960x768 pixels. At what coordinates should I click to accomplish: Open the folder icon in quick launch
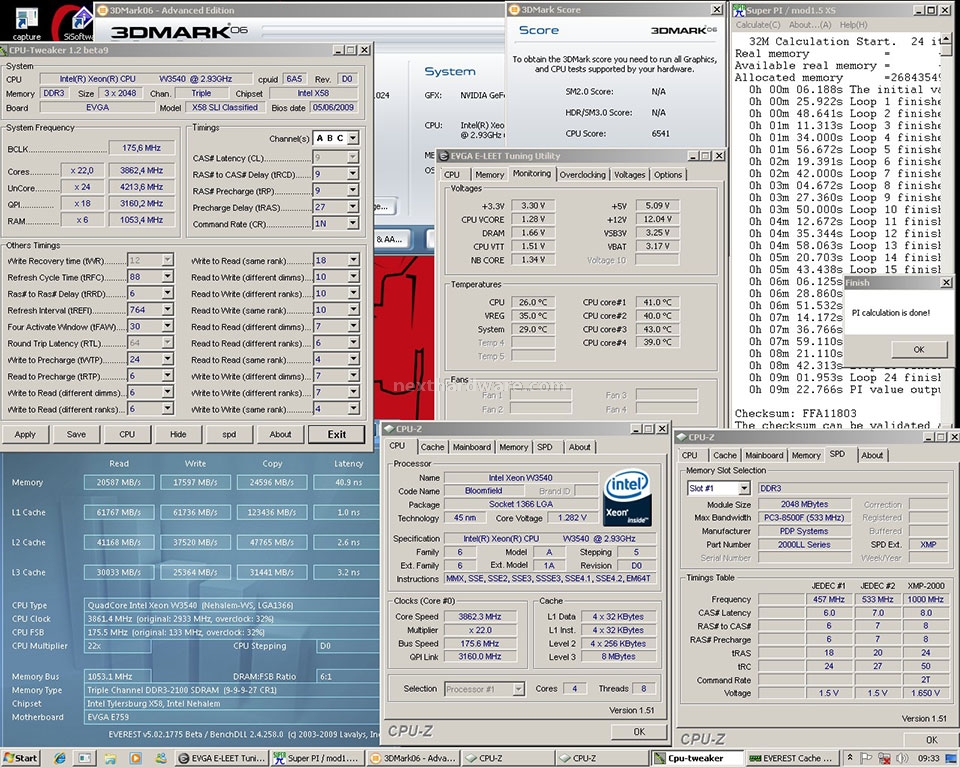coord(110,758)
